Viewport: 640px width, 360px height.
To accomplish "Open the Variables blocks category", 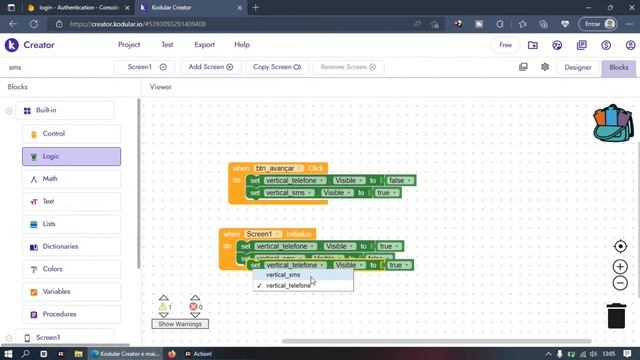I will 71,292.
